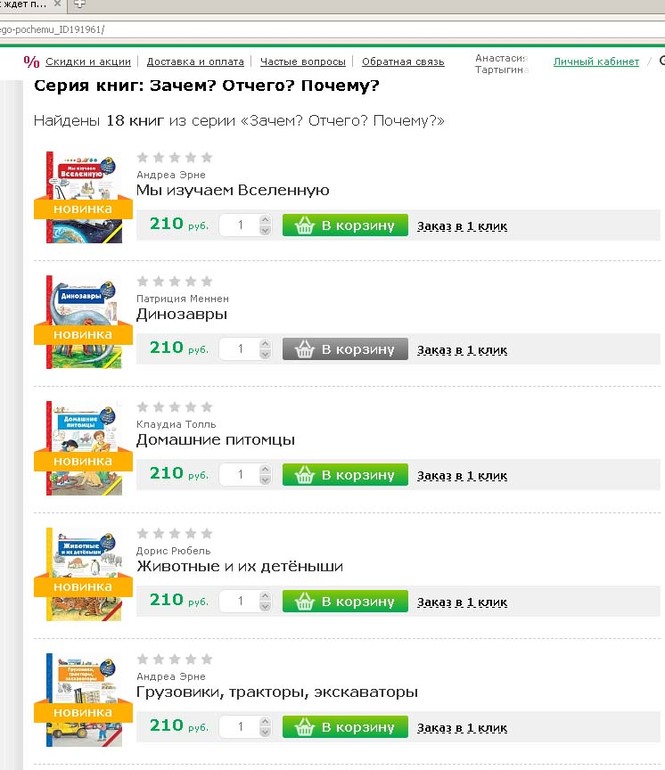Increase quantity for "Мы изучаем Вселенную"

click(x=265, y=220)
